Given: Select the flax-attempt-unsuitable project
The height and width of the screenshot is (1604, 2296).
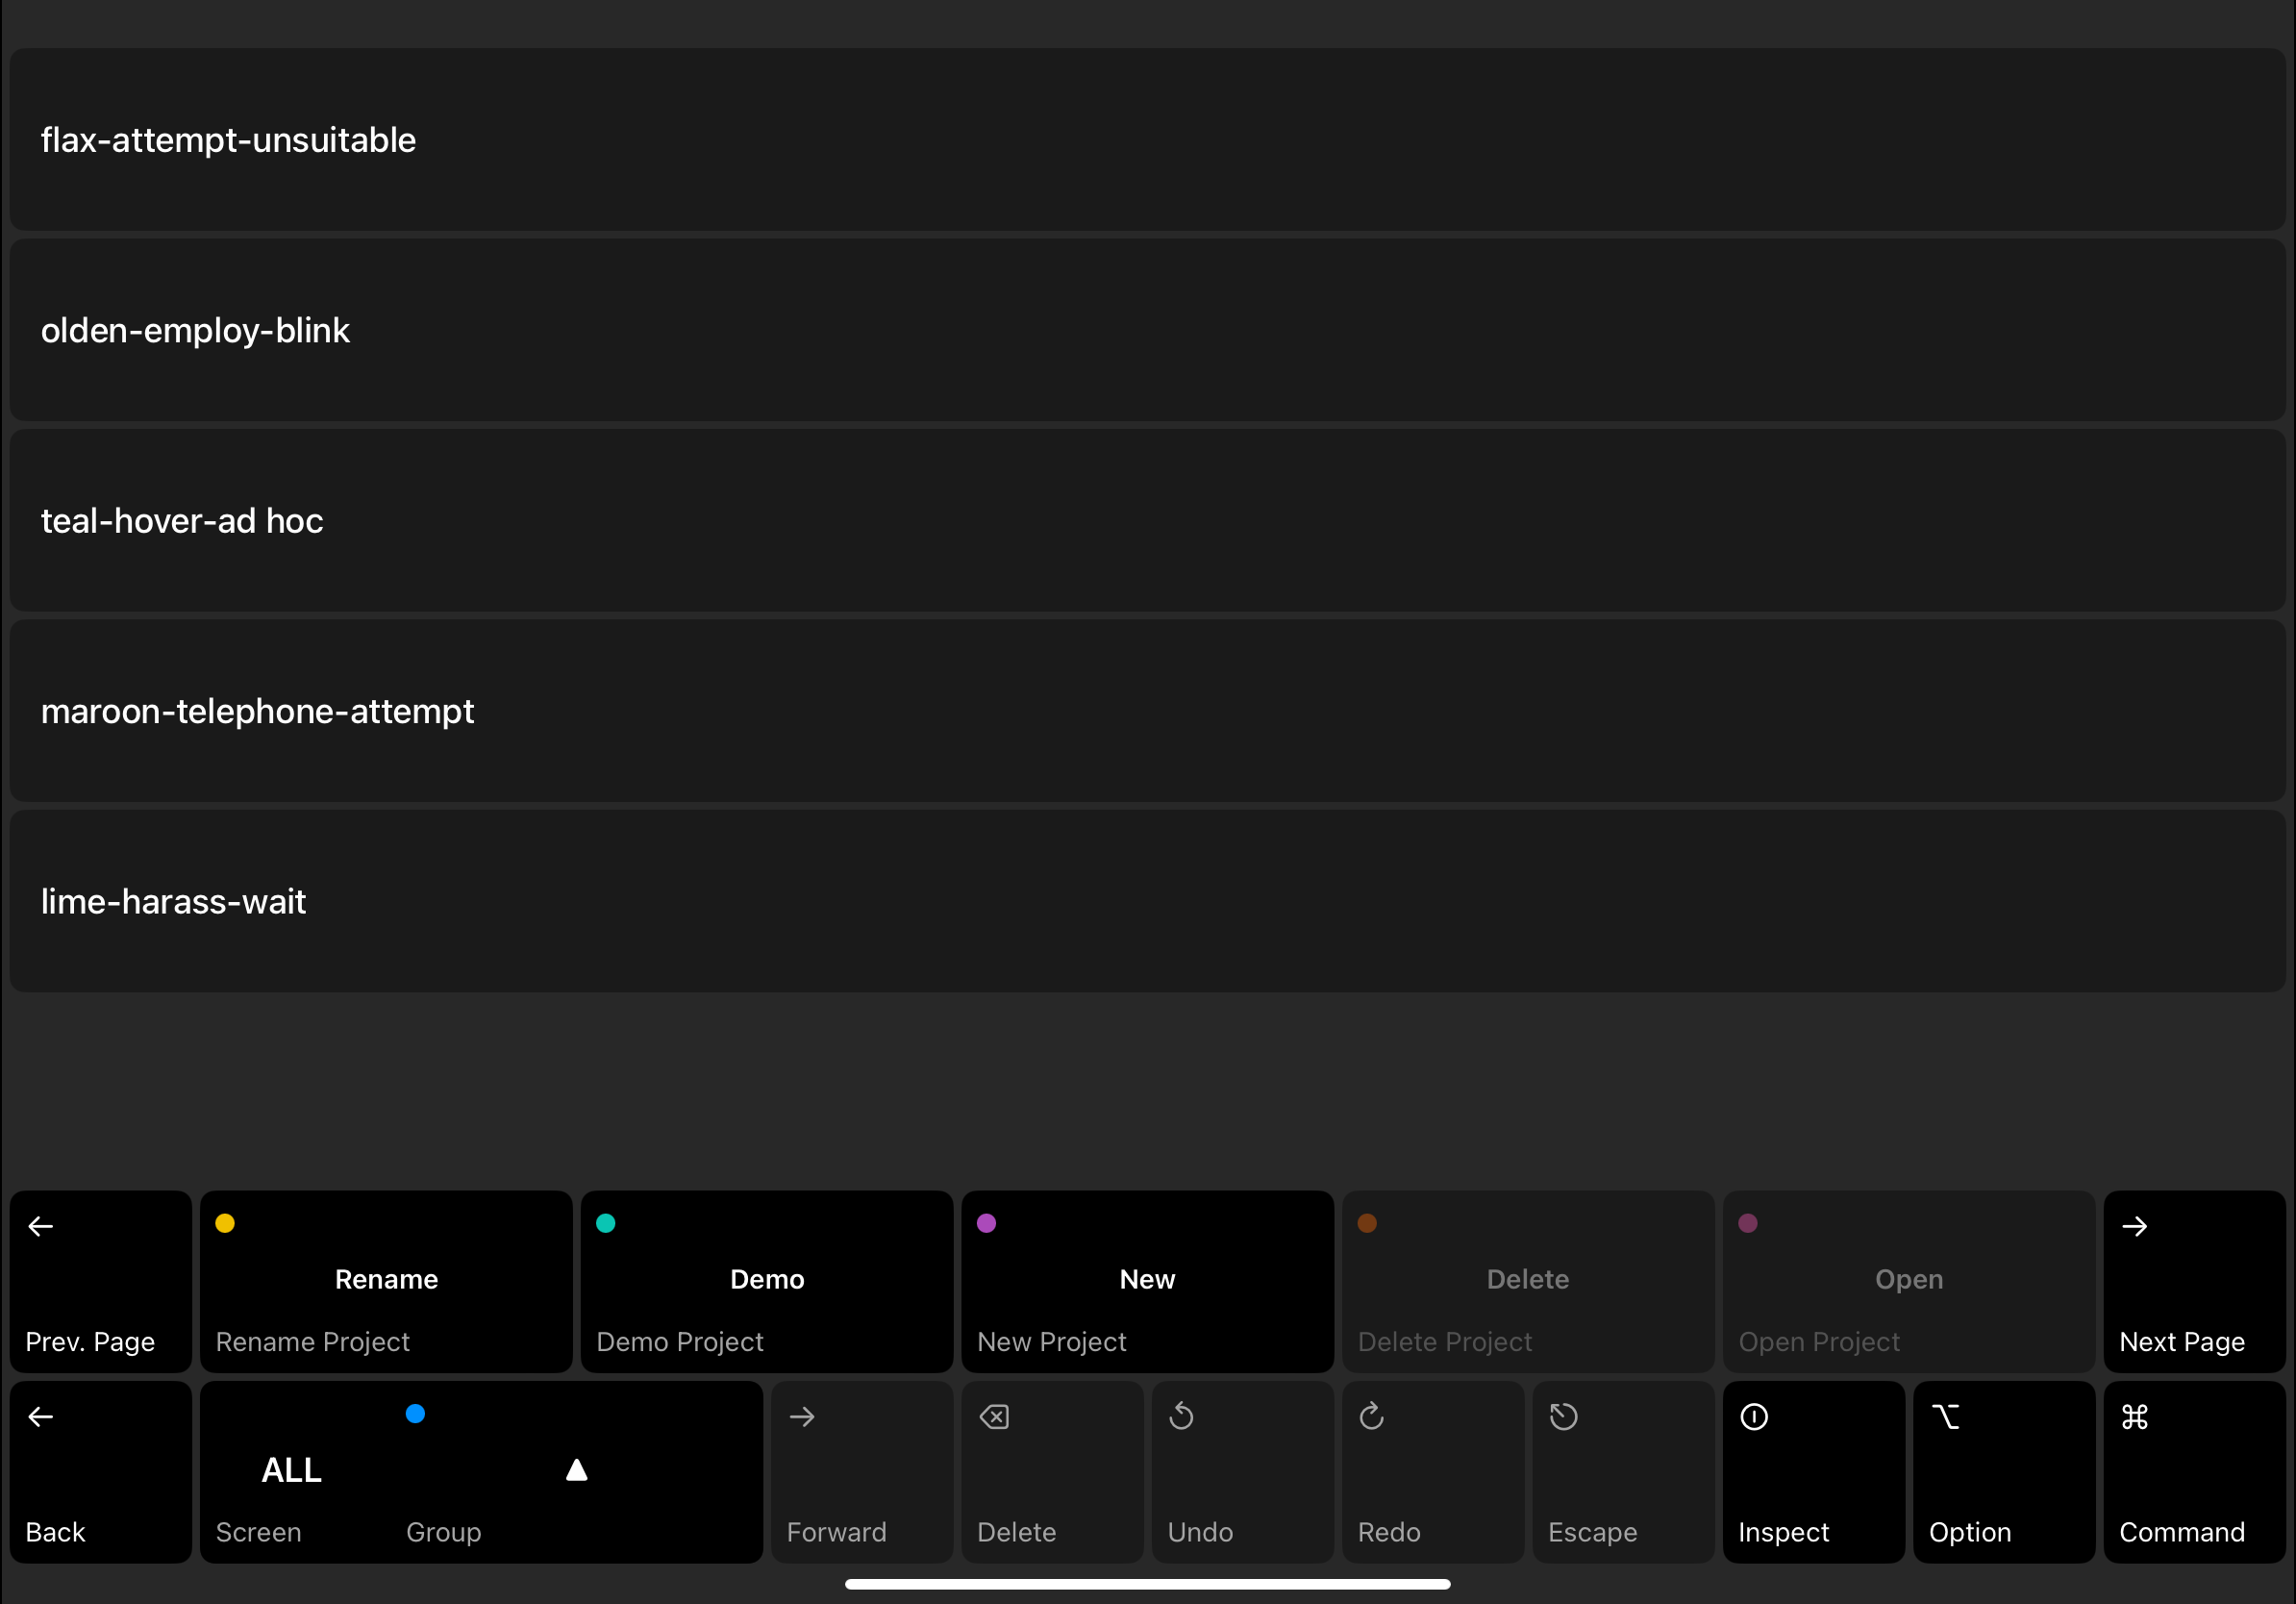Looking at the screenshot, I should tap(1147, 140).
